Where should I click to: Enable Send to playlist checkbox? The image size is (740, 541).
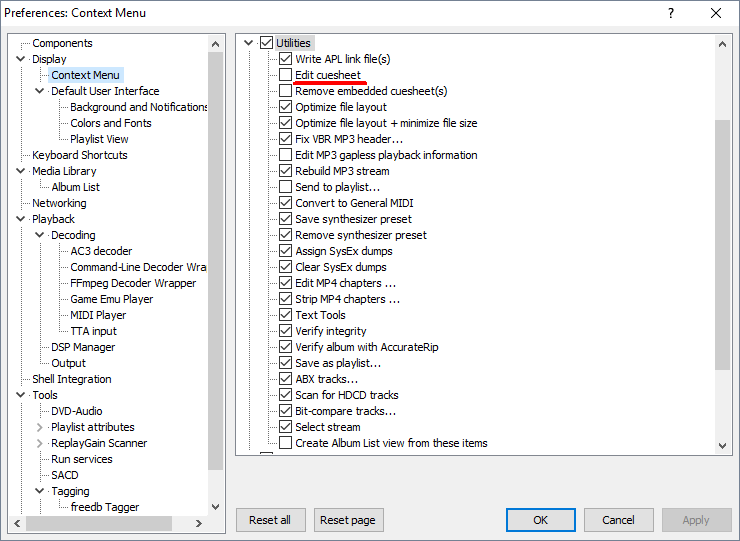[x=286, y=187]
